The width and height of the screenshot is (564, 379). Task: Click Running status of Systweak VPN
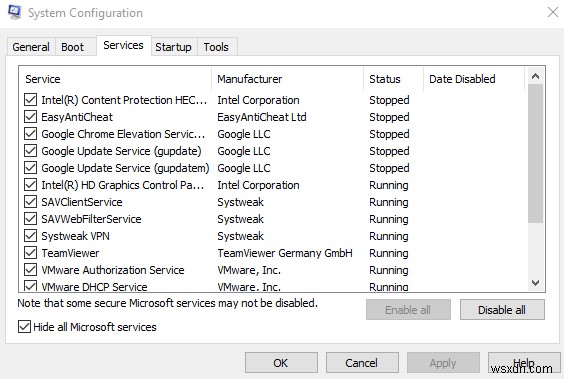(x=389, y=236)
